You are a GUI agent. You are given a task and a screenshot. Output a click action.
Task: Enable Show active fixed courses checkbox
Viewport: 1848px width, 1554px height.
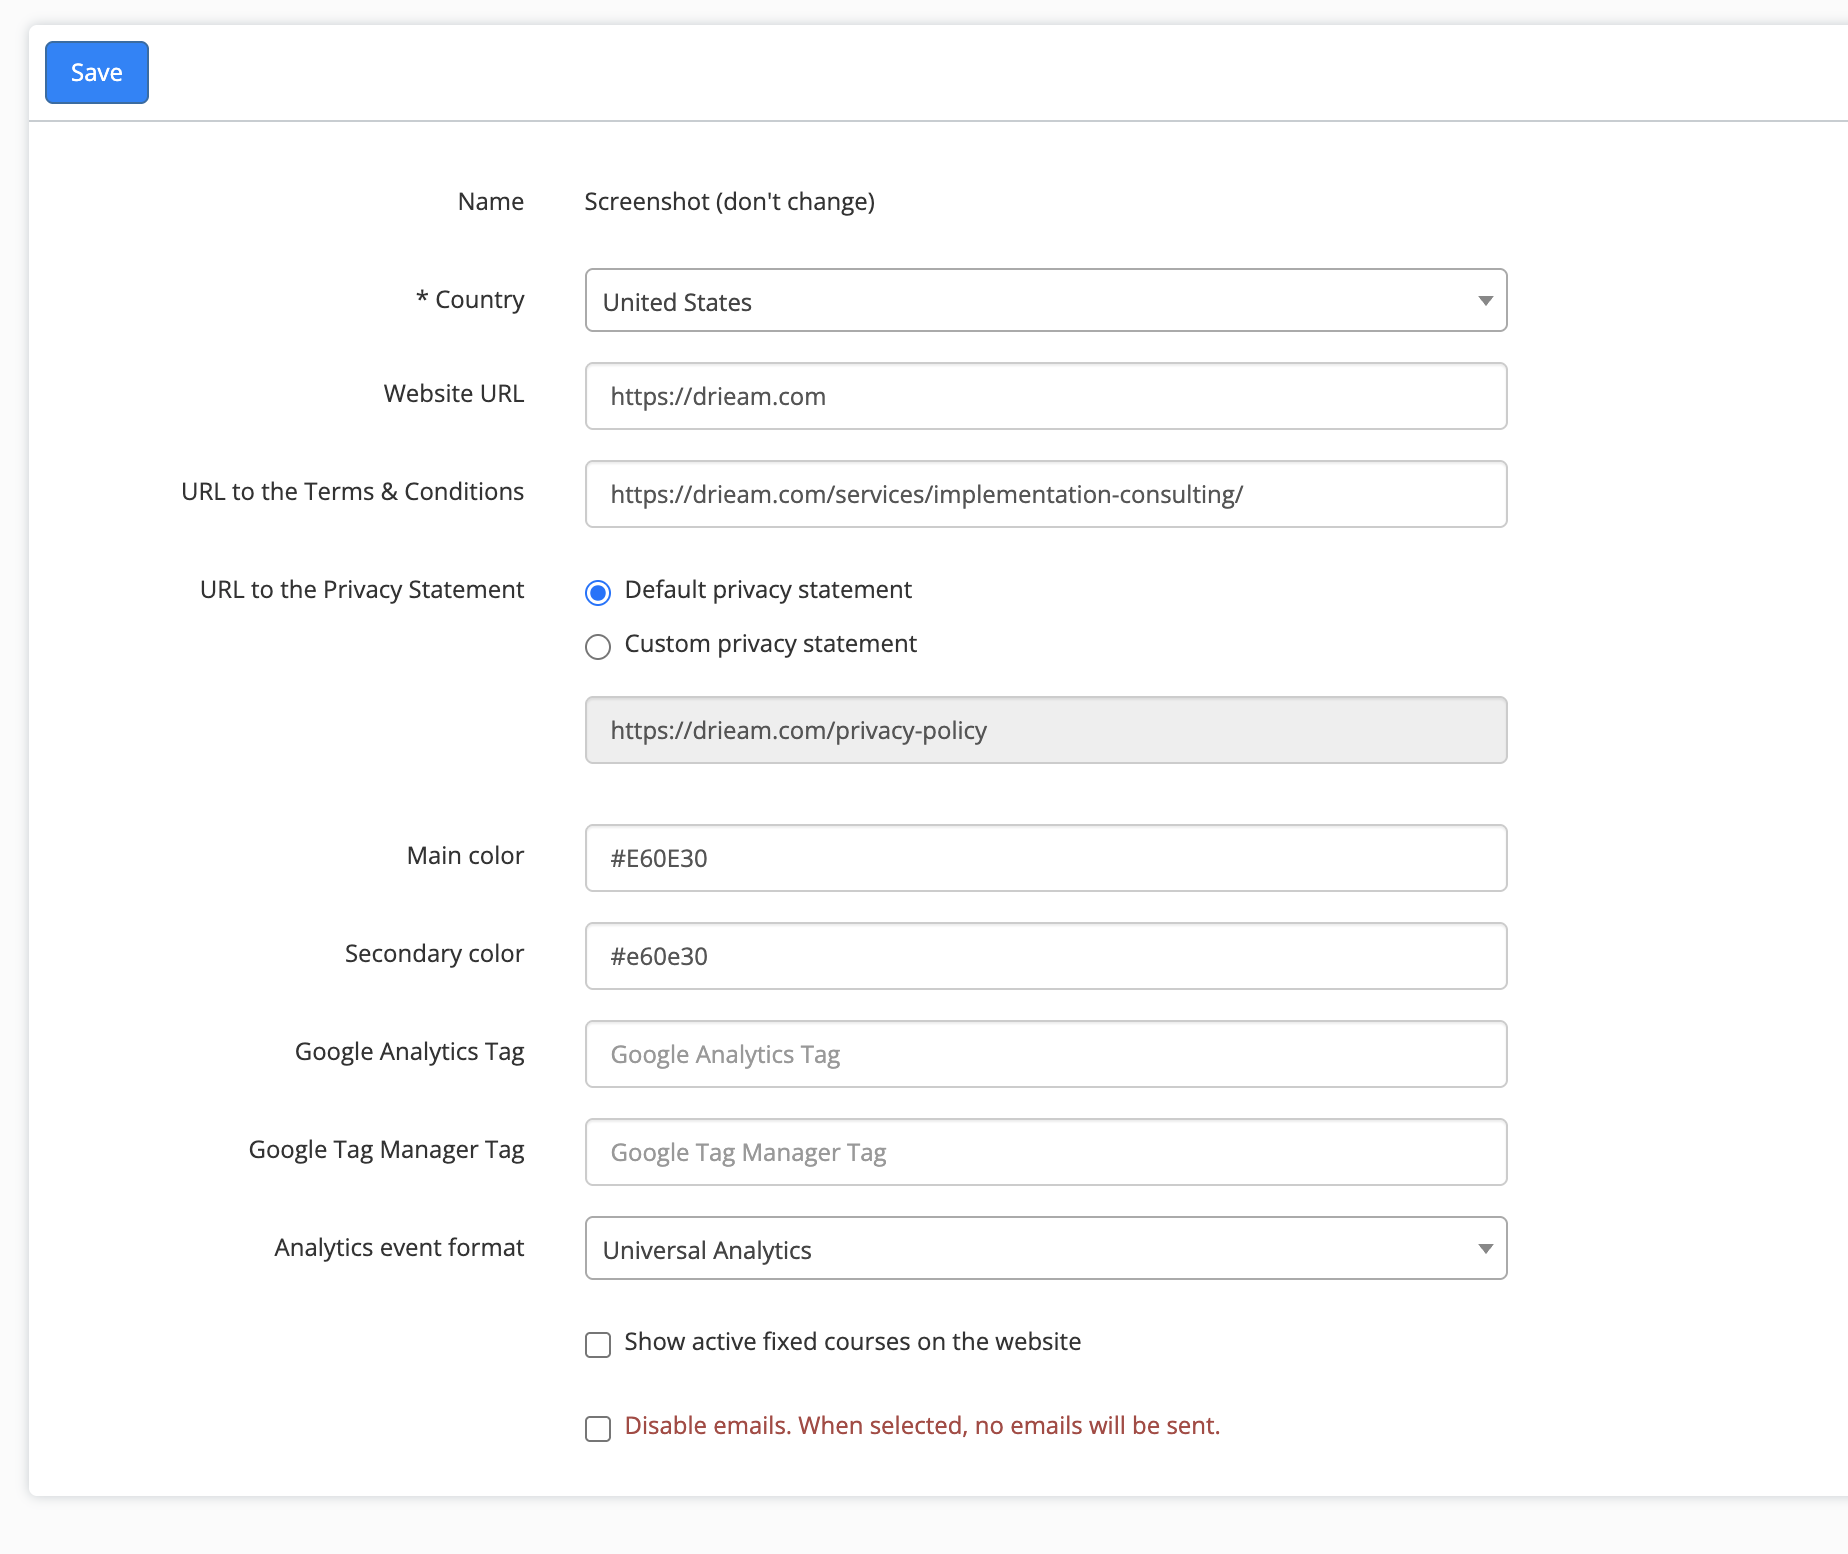pyautogui.click(x=598, y=1345)
